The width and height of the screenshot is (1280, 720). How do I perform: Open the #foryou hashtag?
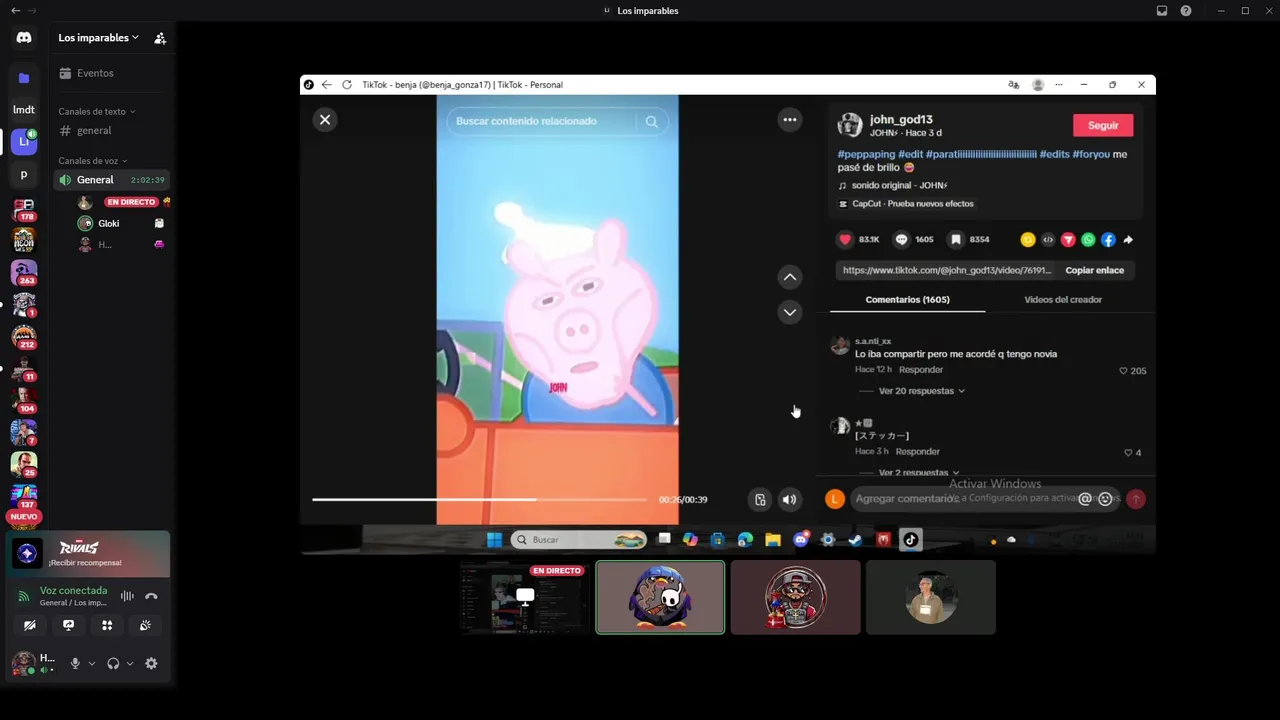click(1091, 154)
